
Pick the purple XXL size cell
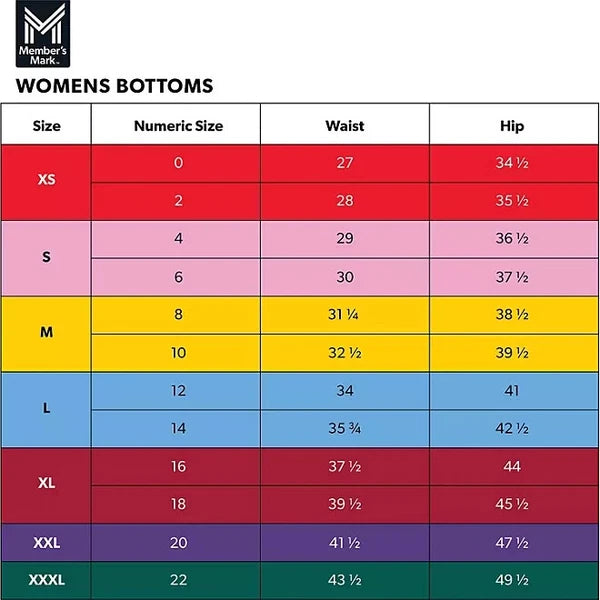[x=47, y=542]
